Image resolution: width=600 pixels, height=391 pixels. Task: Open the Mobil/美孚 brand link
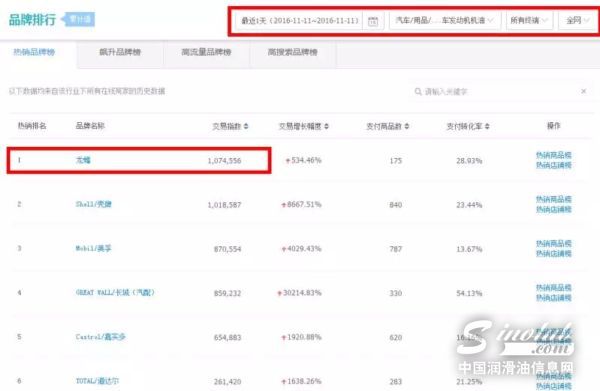point(93,248)
